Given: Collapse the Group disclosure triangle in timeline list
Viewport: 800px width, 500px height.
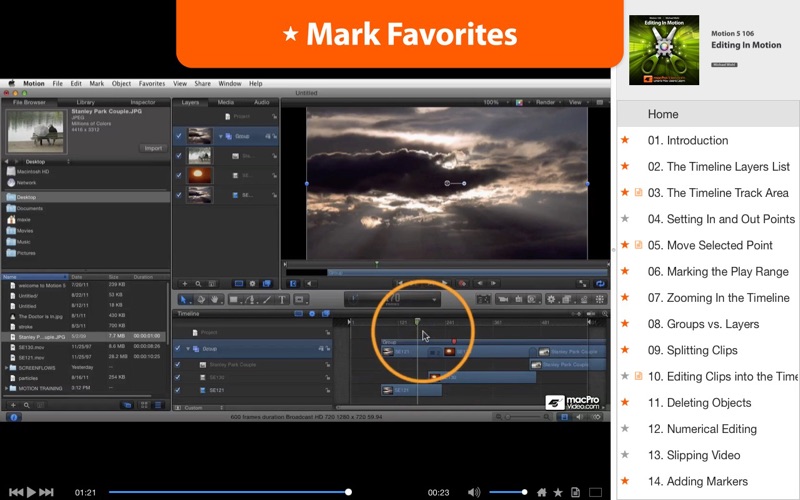Looking at the screenshot, I should 188,348.
